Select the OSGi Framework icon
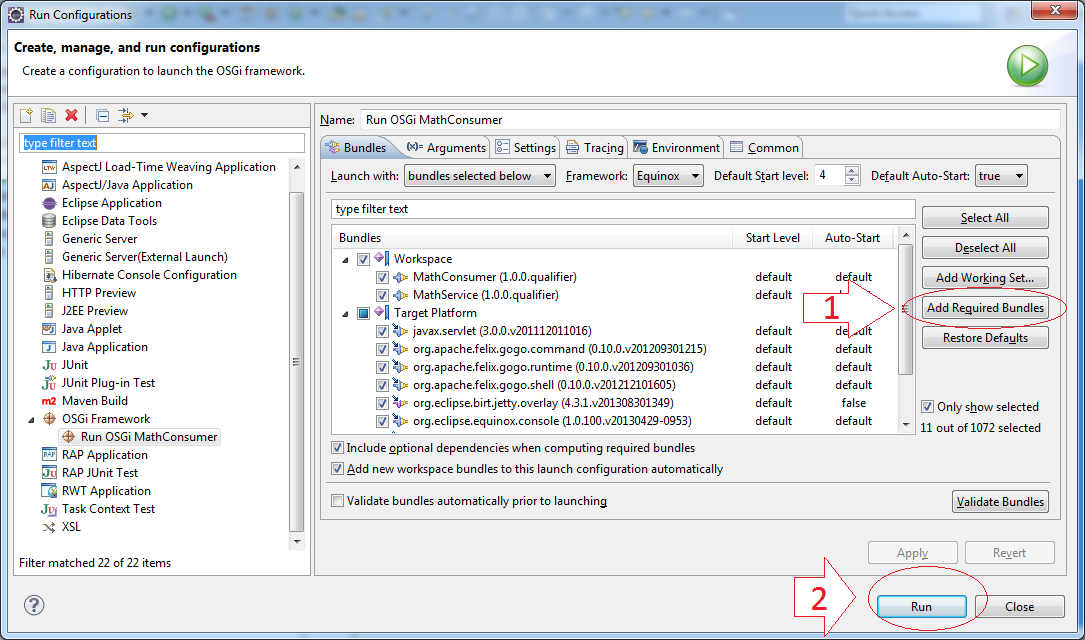The image size is (1085, 640). (x=49, y=419)
